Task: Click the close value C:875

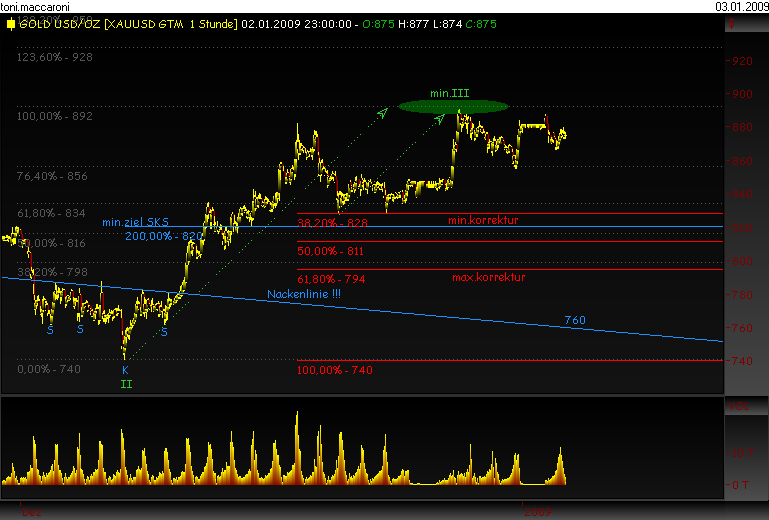Action: click(x=481, y=24)
